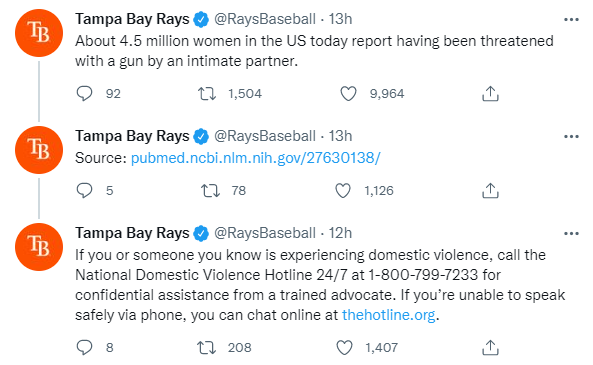Open more options menu on Source tweet
Viewport: 593px width, 365px height.
pos(571,136)
